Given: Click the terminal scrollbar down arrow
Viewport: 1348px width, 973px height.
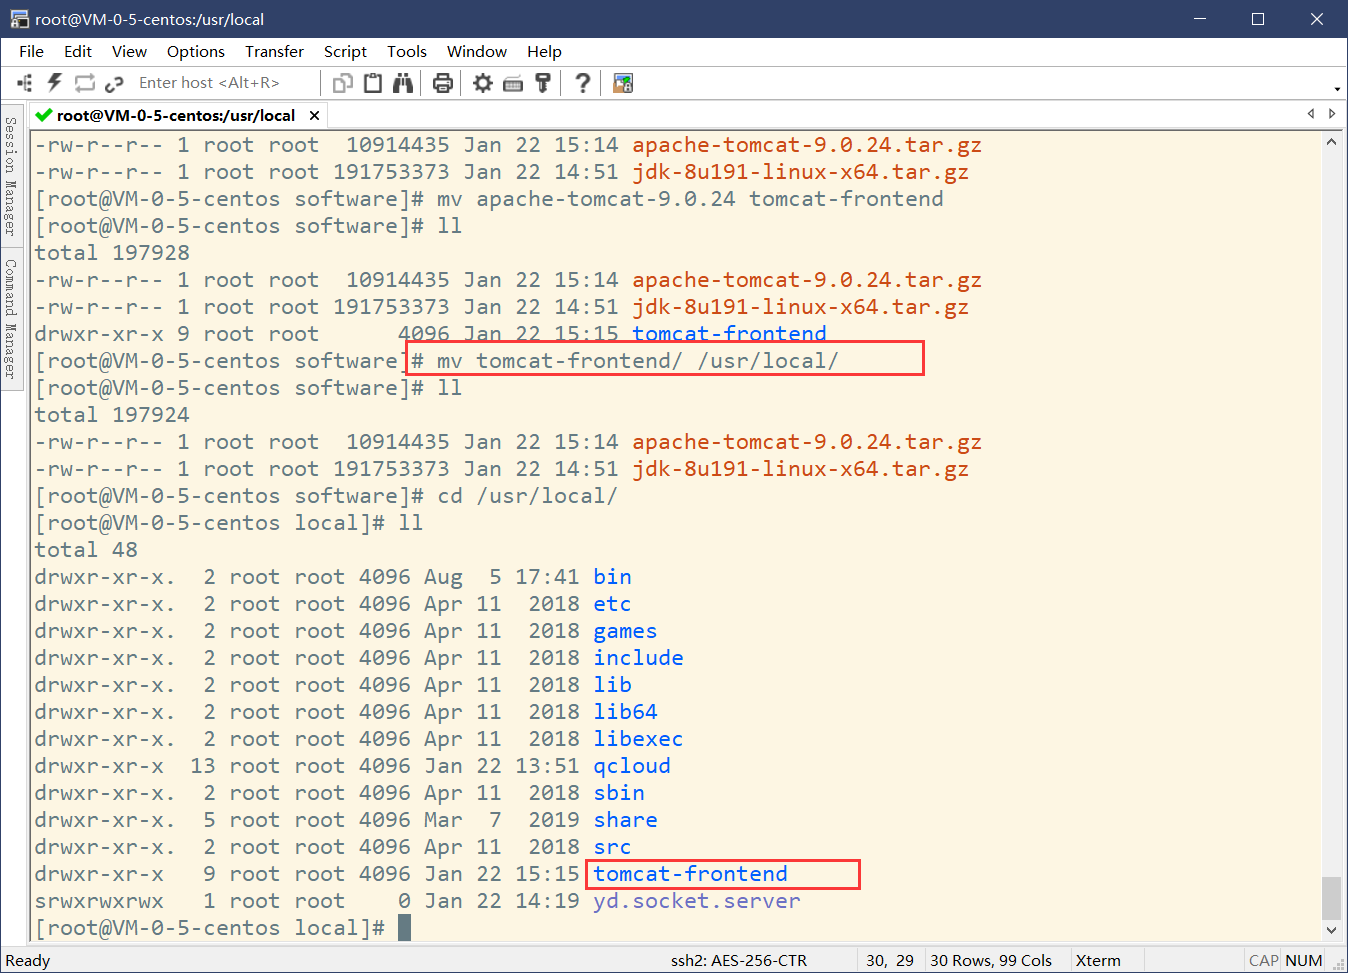Looking at the screenshot, I should 1331,930.
